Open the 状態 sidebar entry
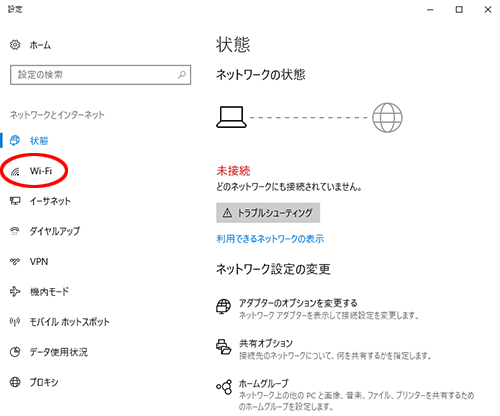The height and width of the screenshot is (416, 500). (39, 141)
